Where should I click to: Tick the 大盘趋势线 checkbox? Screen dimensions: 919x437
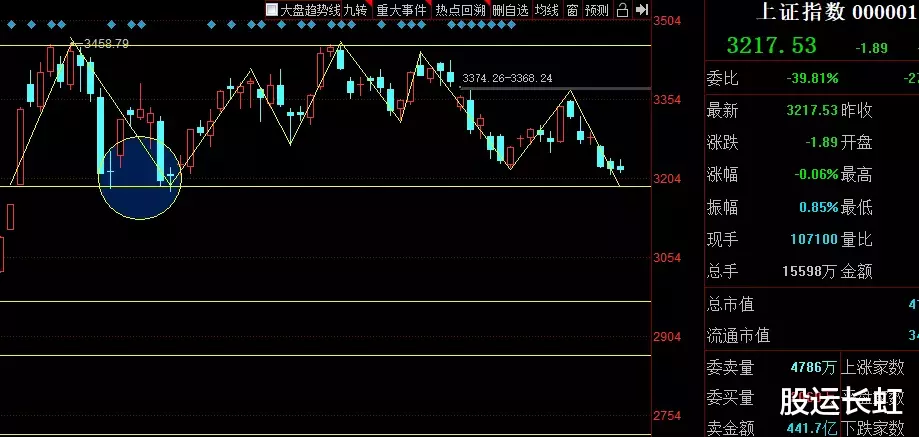point(271,10)
